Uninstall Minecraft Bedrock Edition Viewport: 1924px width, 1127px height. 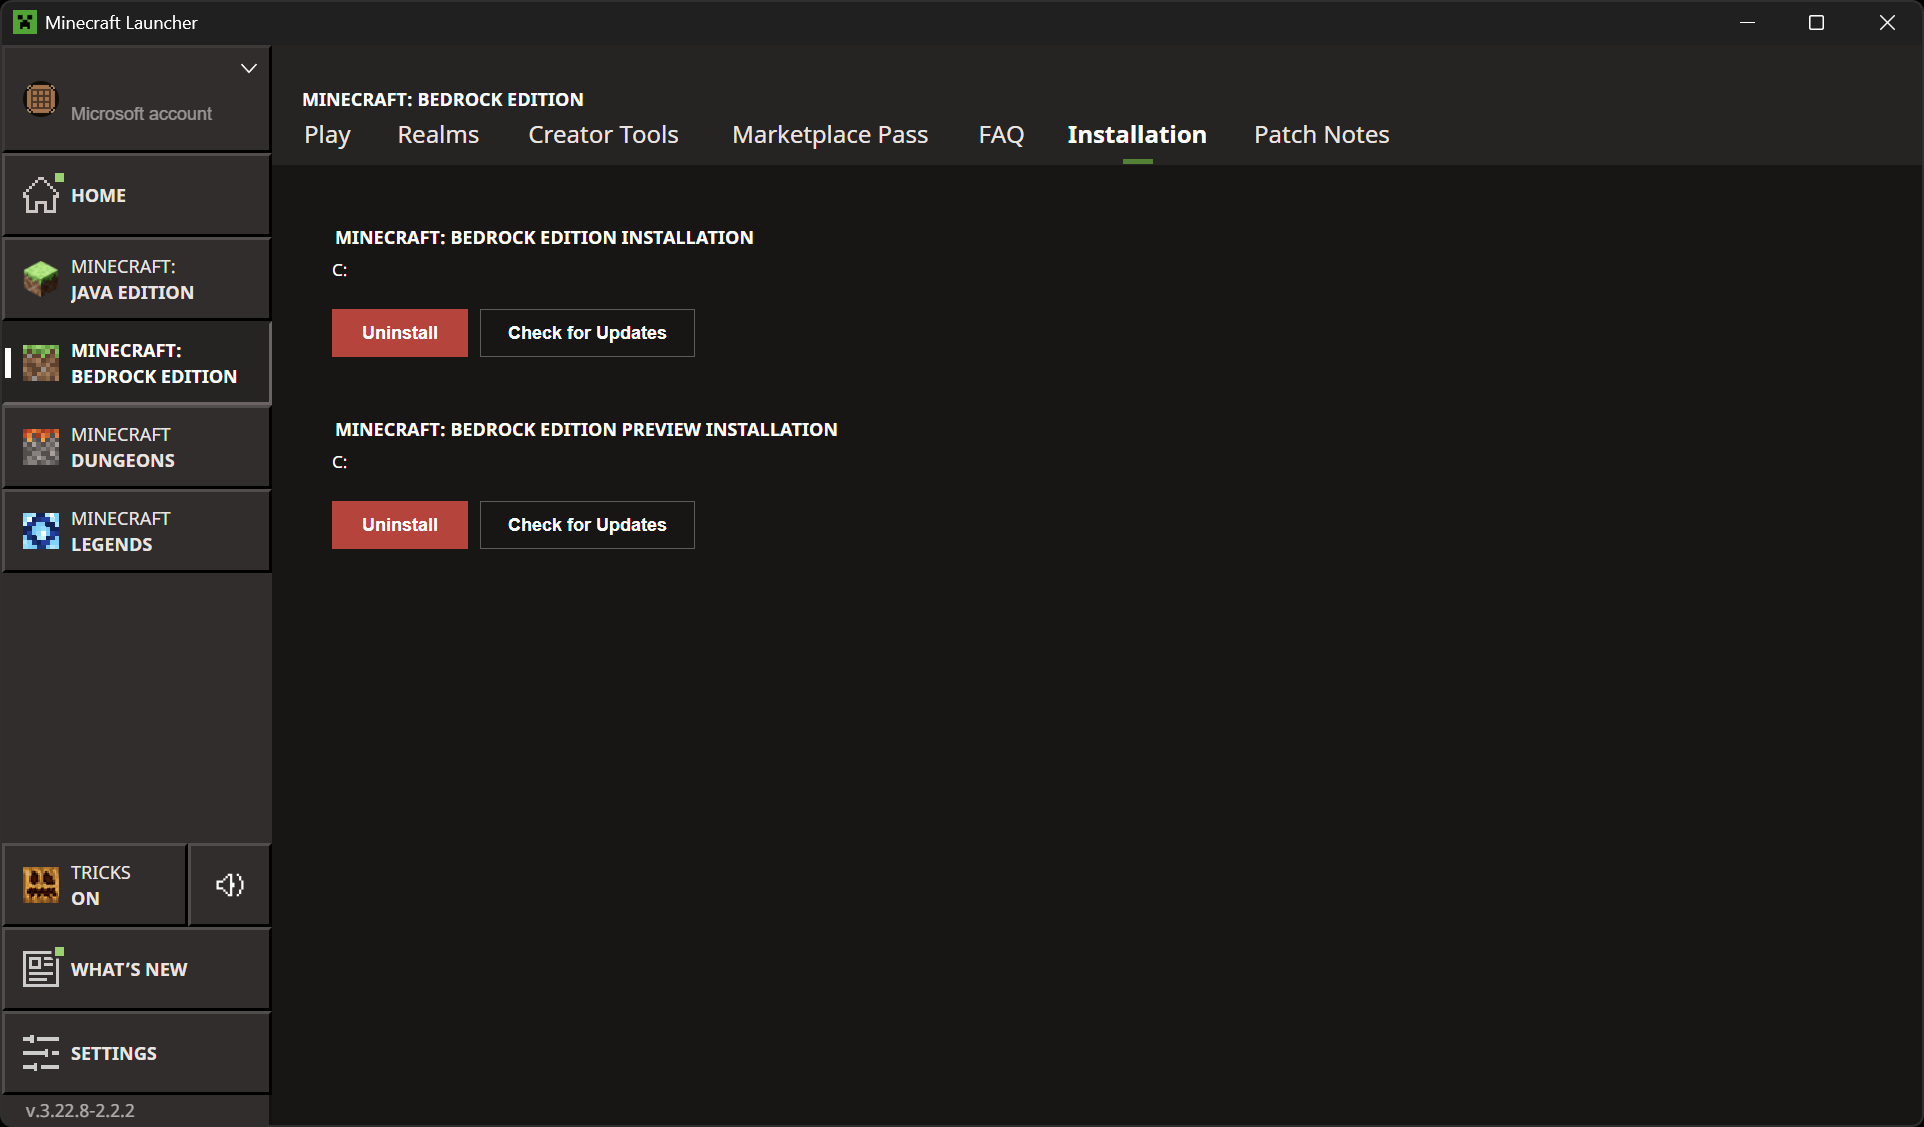399,333
